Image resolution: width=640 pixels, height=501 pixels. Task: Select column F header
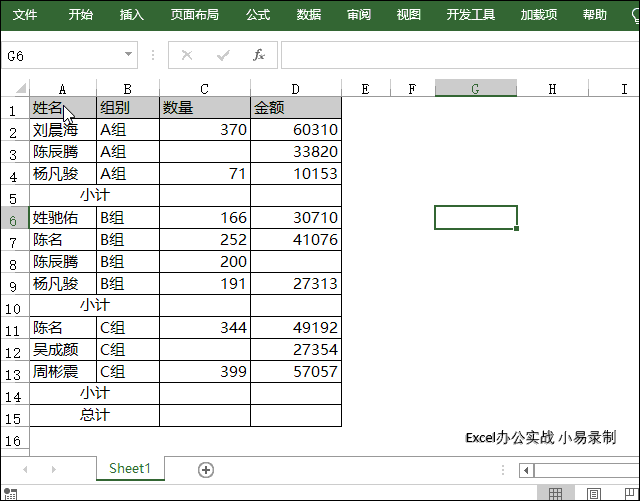(412, 89)
